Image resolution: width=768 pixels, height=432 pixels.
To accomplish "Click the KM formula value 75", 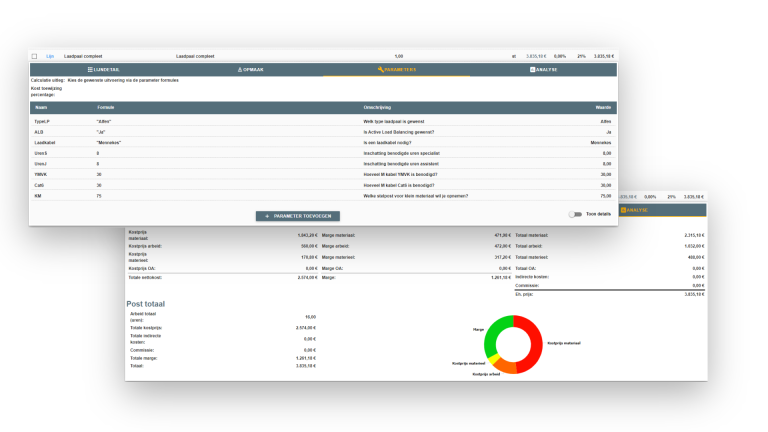I will [x=100, y=196].
